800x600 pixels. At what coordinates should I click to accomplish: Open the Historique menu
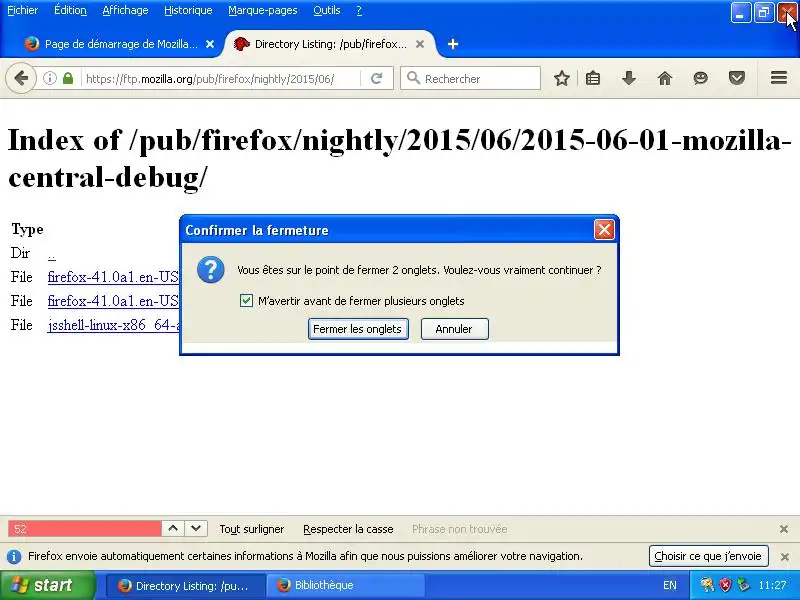tap(188, 10)
